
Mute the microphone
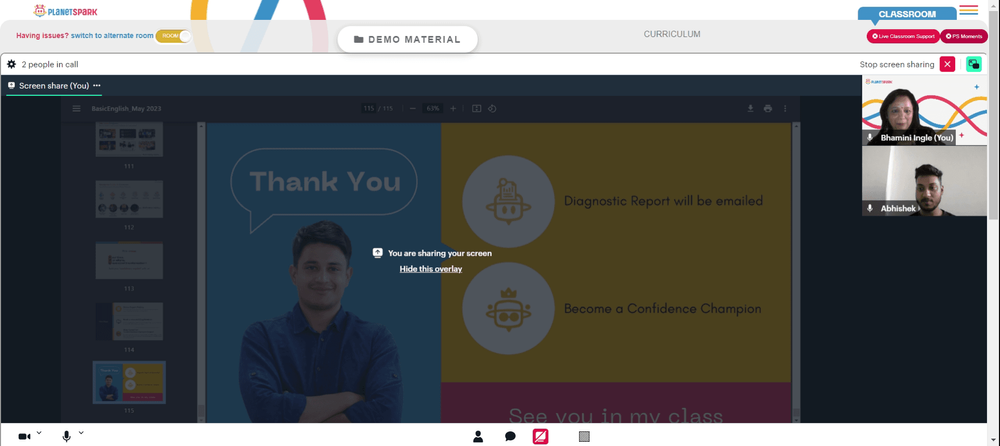[67, 437]
